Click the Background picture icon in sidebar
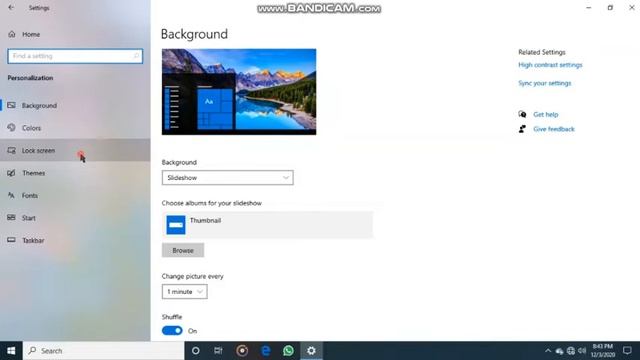640x360 pixels. 11,105
